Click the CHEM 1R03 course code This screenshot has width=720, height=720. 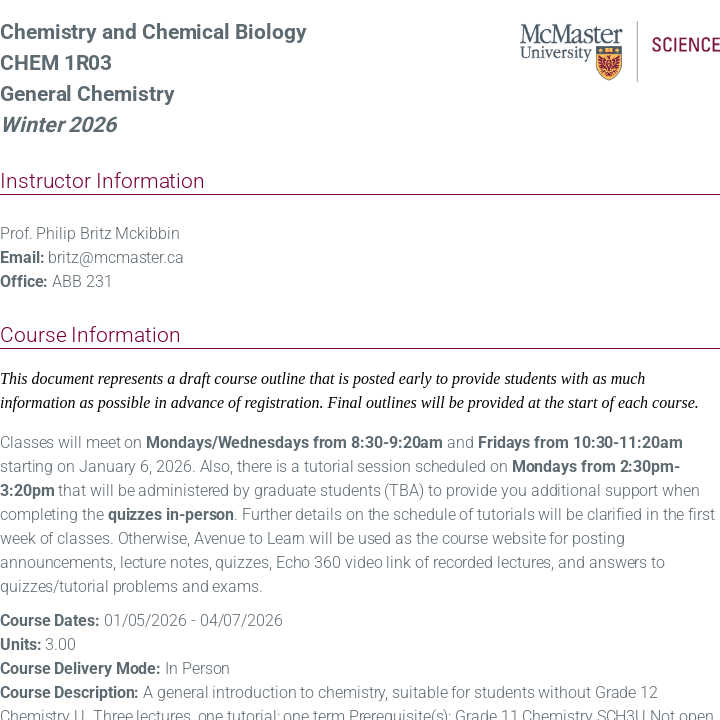pos(56,63)
